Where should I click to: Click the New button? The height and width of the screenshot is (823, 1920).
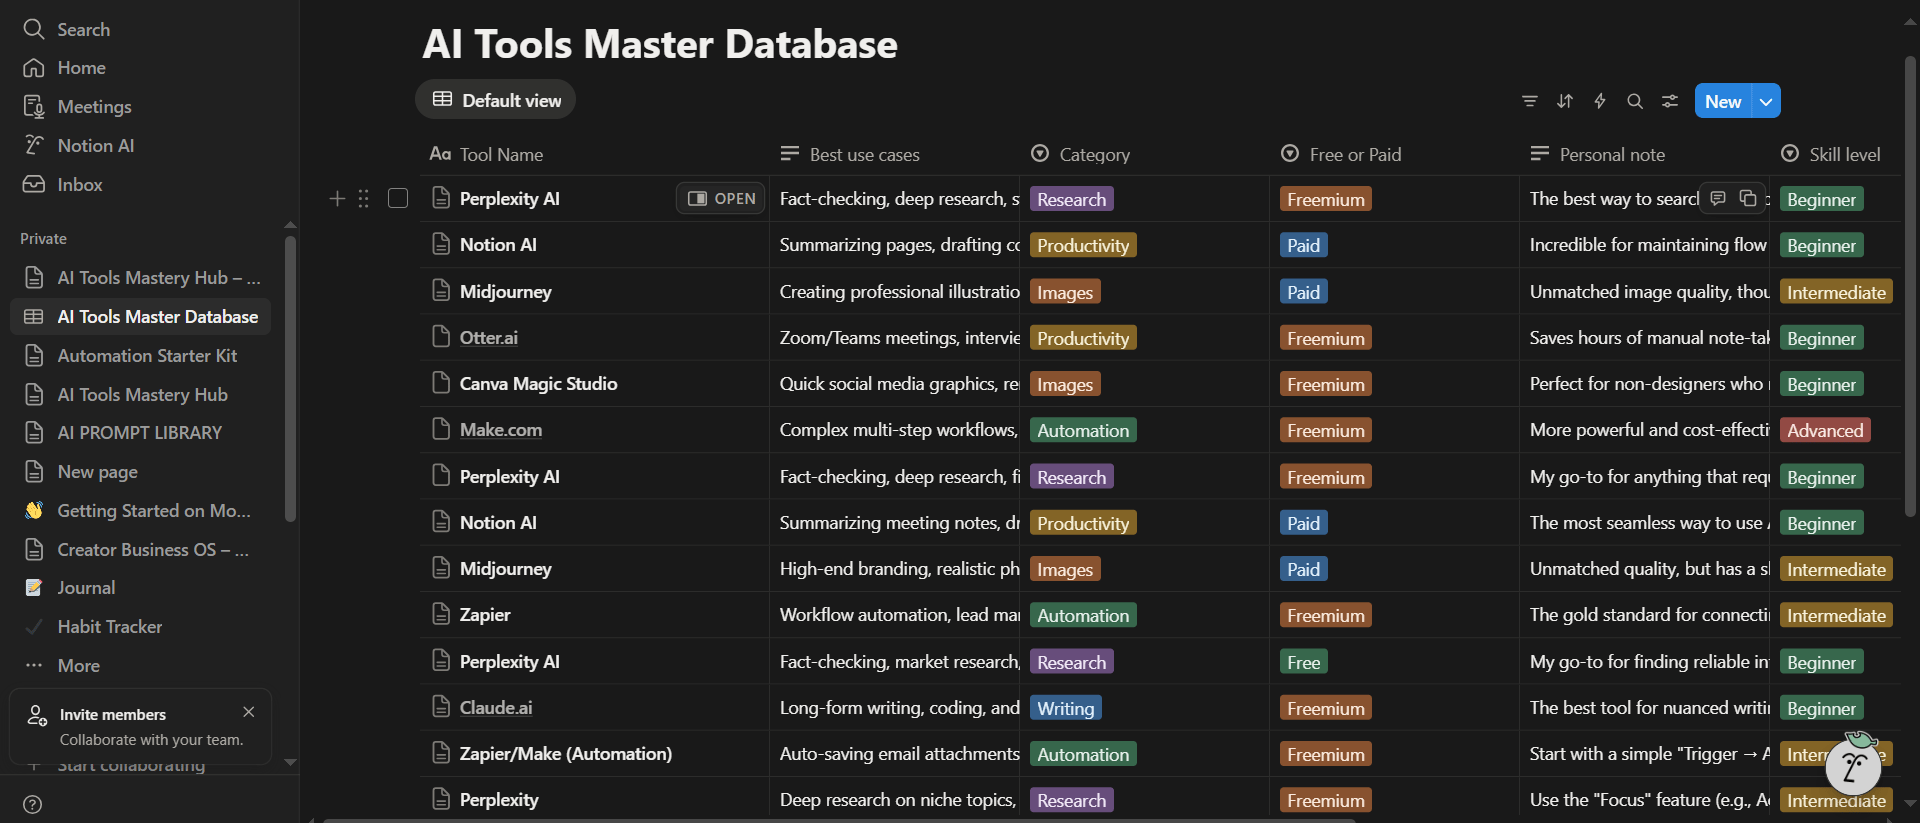1723,101
